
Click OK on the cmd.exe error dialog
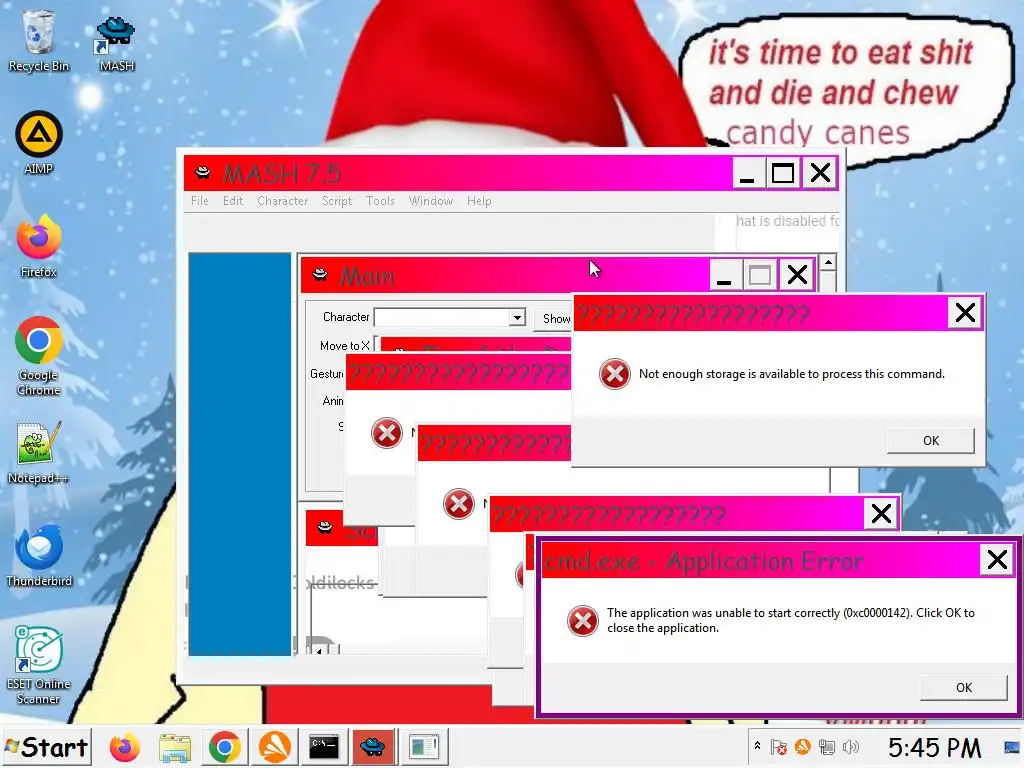coord(964,688)
